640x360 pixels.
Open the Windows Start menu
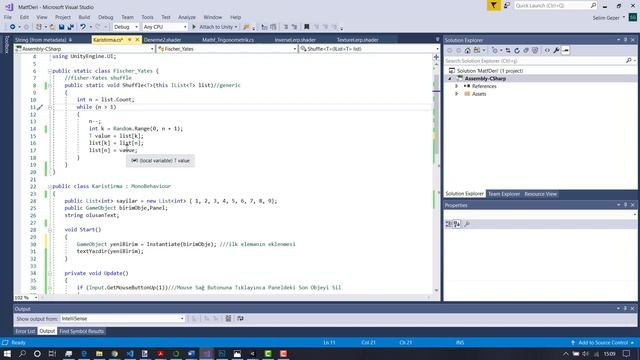point(7,353)
